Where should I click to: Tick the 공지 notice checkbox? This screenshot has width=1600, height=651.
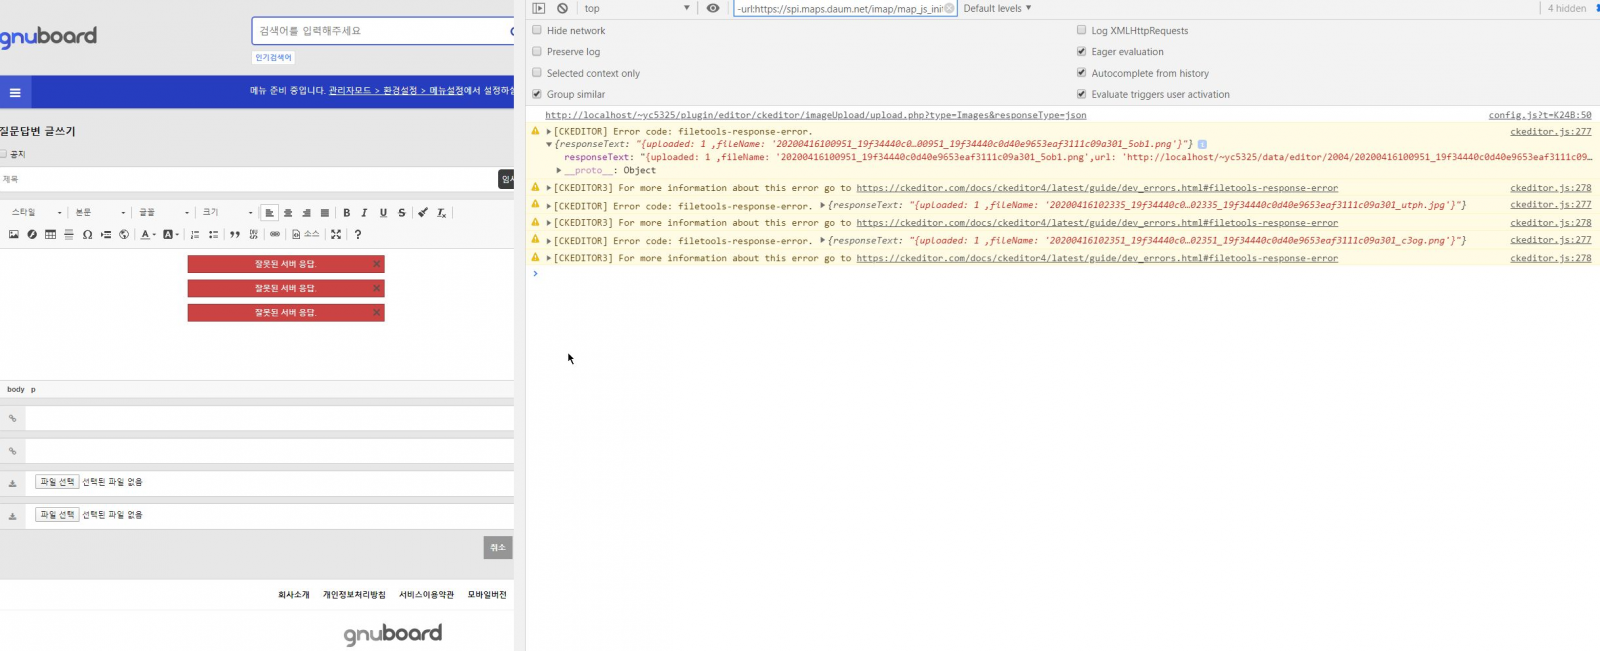pos(4,154)
